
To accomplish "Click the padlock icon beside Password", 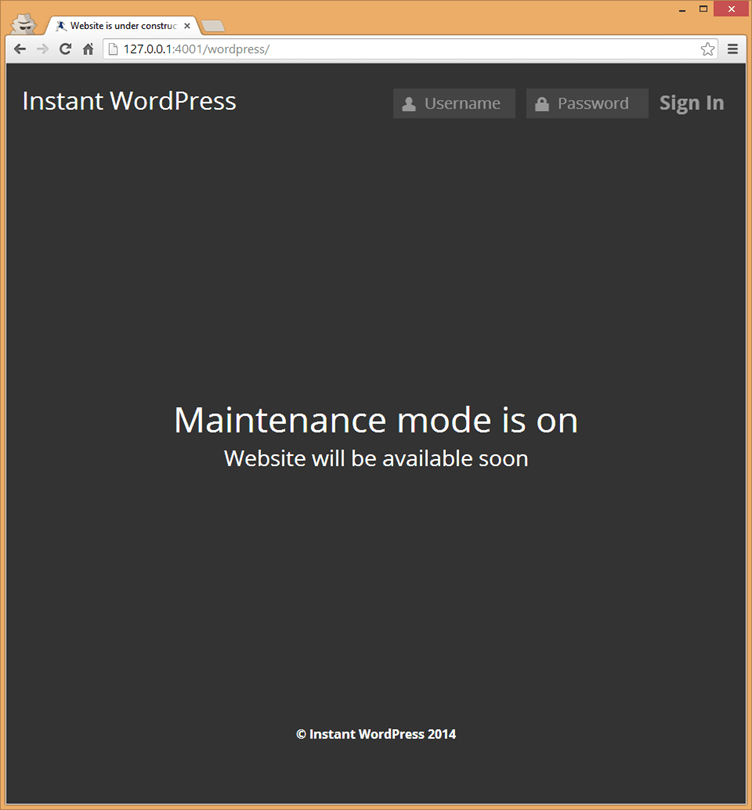I will tap(541, 104).
